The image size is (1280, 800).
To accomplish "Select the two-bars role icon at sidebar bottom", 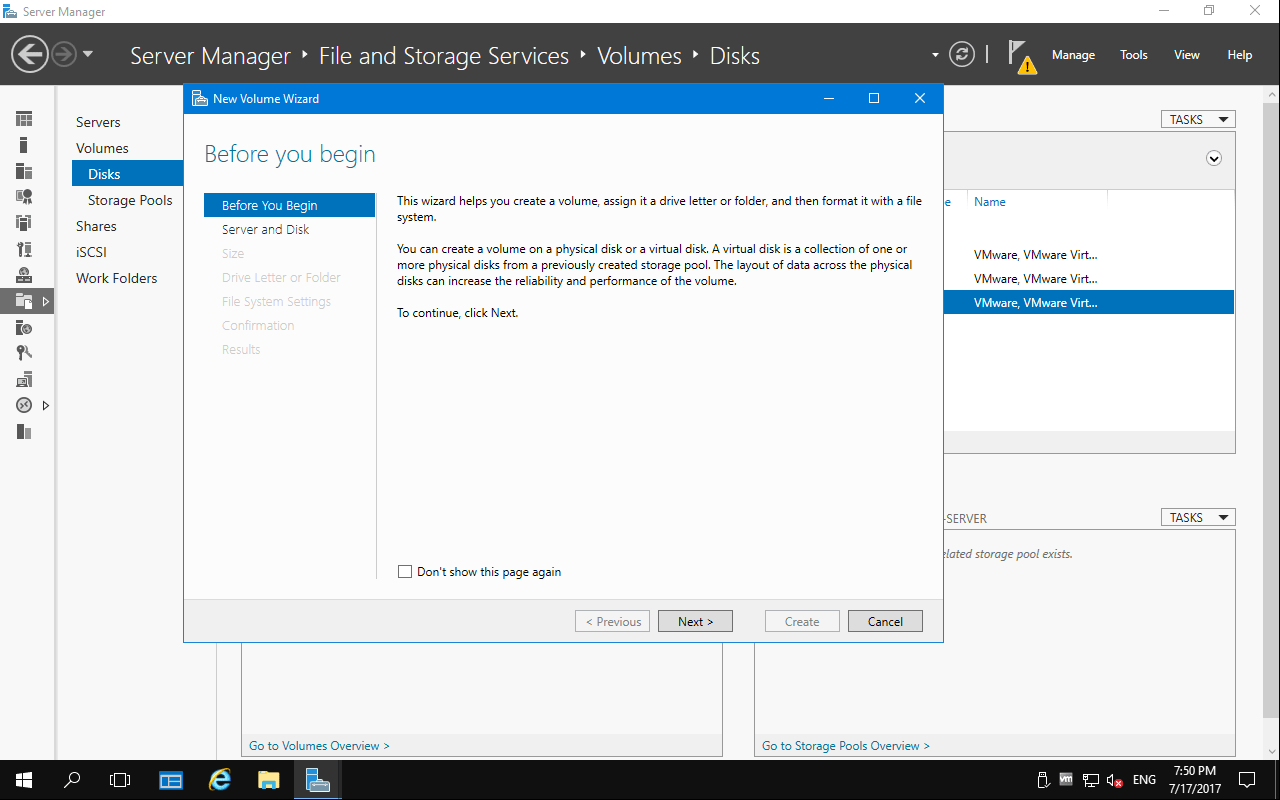I will [x=24, y=431].
